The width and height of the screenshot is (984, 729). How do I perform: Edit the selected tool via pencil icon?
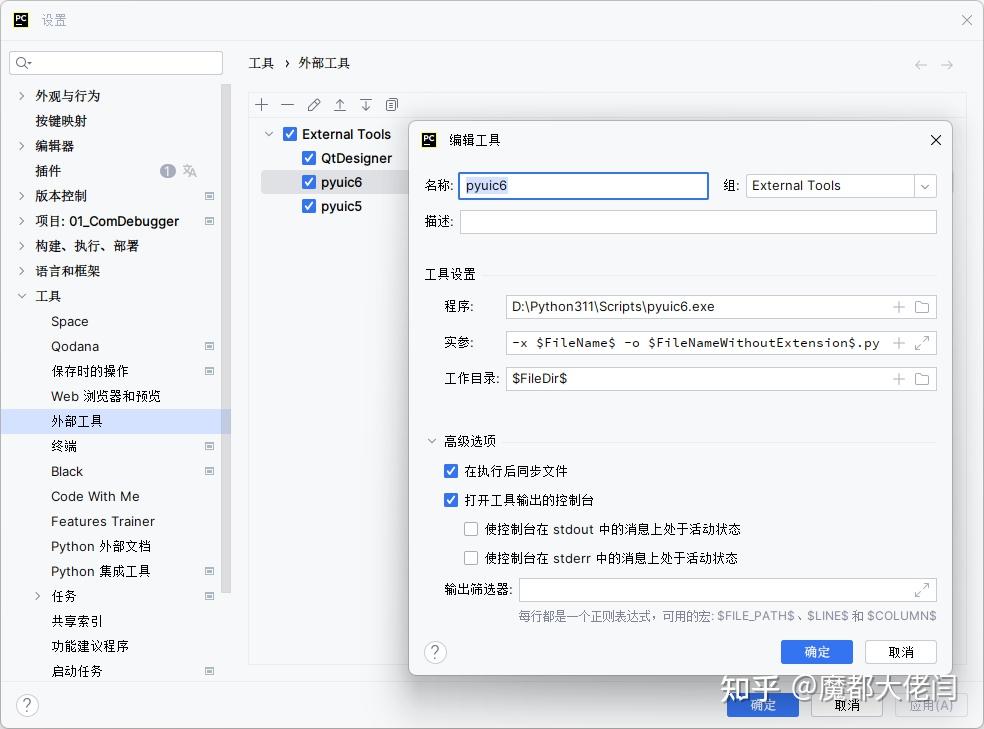(x=315, y=104)
